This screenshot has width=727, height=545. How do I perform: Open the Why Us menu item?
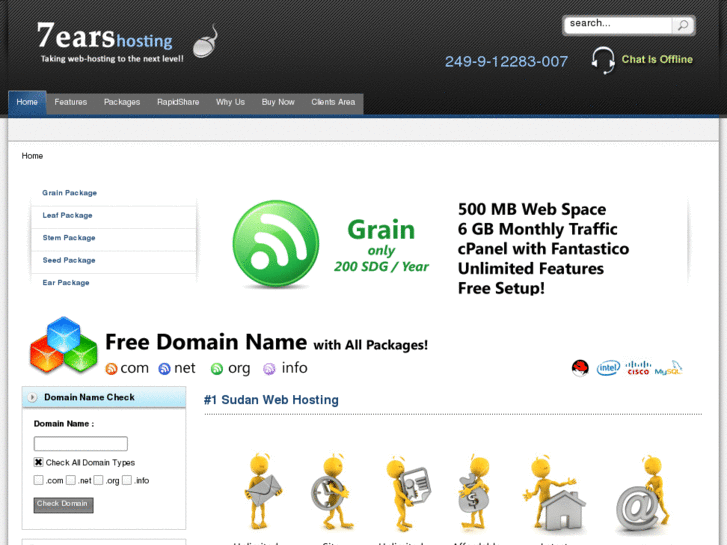pos(230,102)
